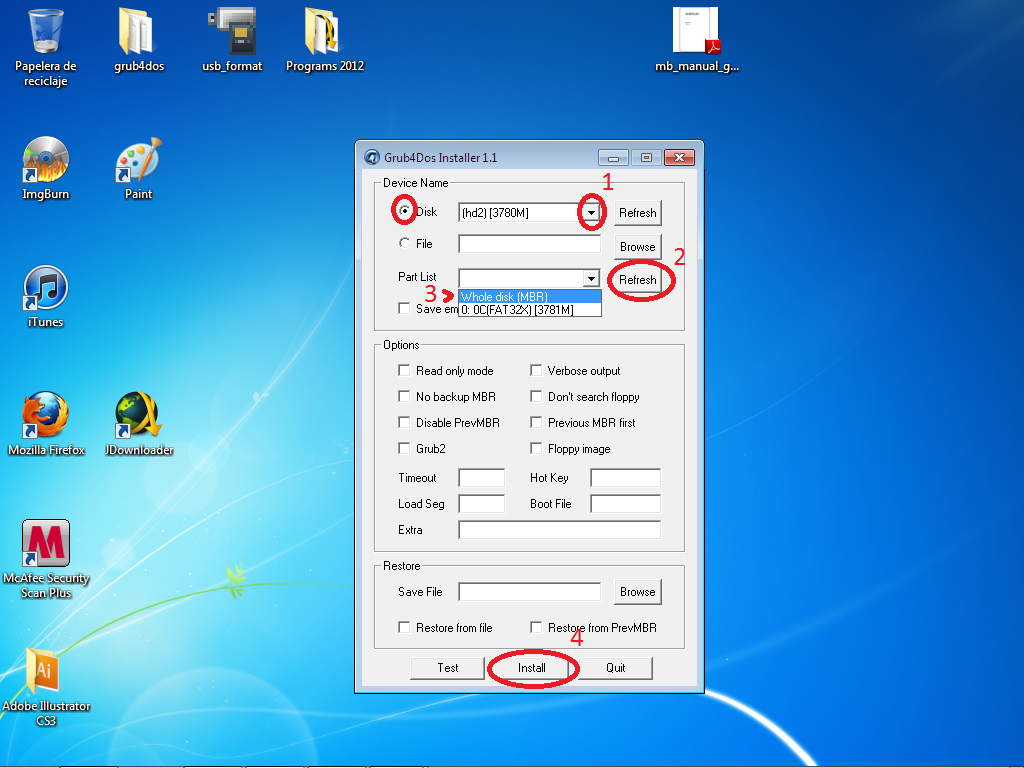Select the File radio button
Screen dimensions: 1024x768
click(x=404, y=244)
